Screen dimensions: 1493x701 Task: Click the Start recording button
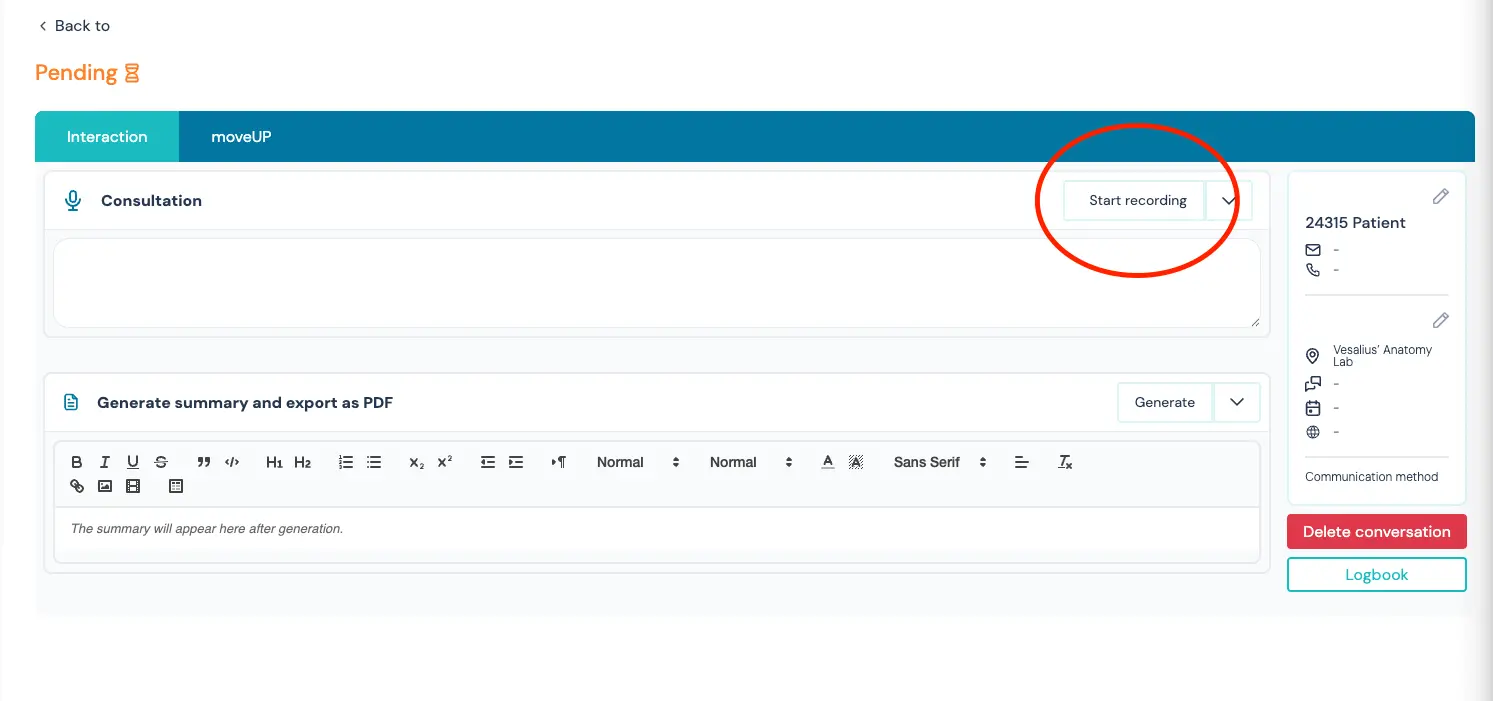tap(1137, 200)
